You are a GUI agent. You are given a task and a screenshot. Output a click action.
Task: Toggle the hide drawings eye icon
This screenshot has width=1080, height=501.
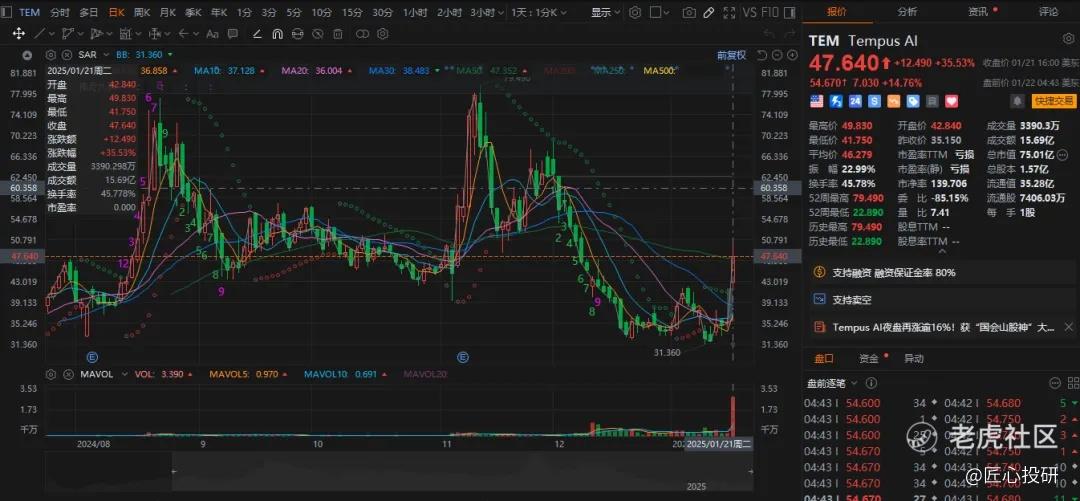click(x=317, y=34)
